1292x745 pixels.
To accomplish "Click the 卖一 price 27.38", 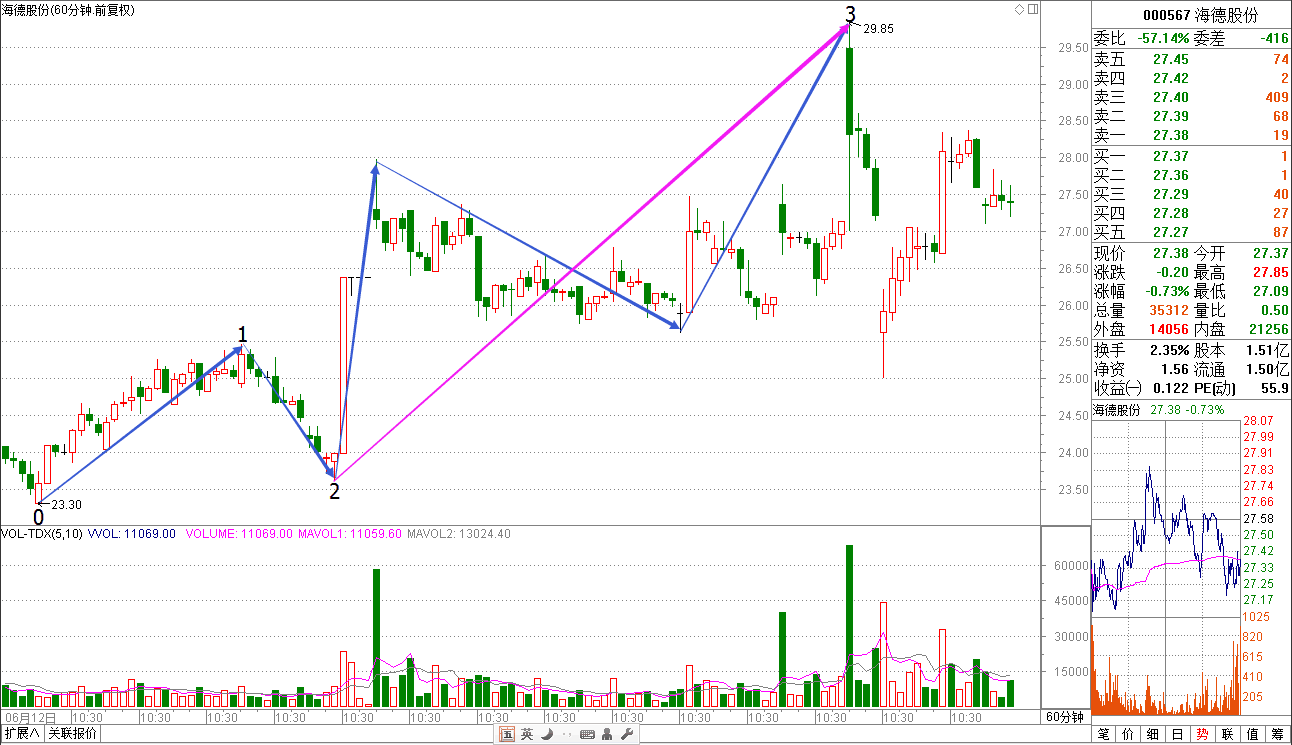I will coord(1170,135).
